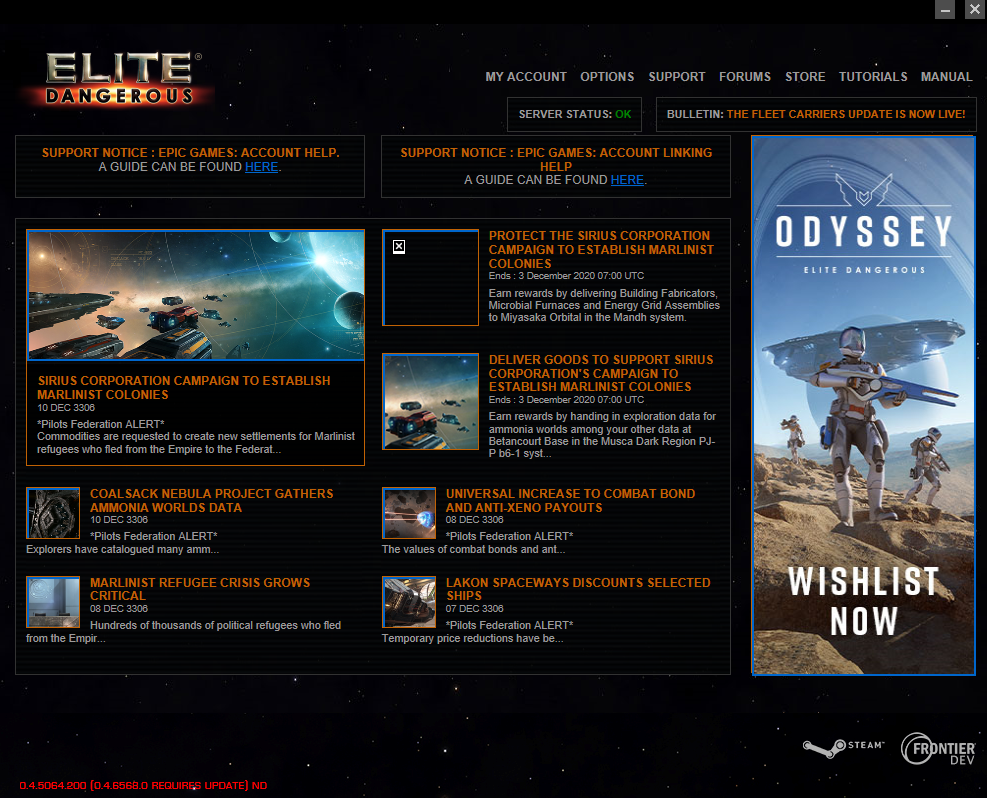
Task: Open the Tutorials section
Action: coord(872,77)
